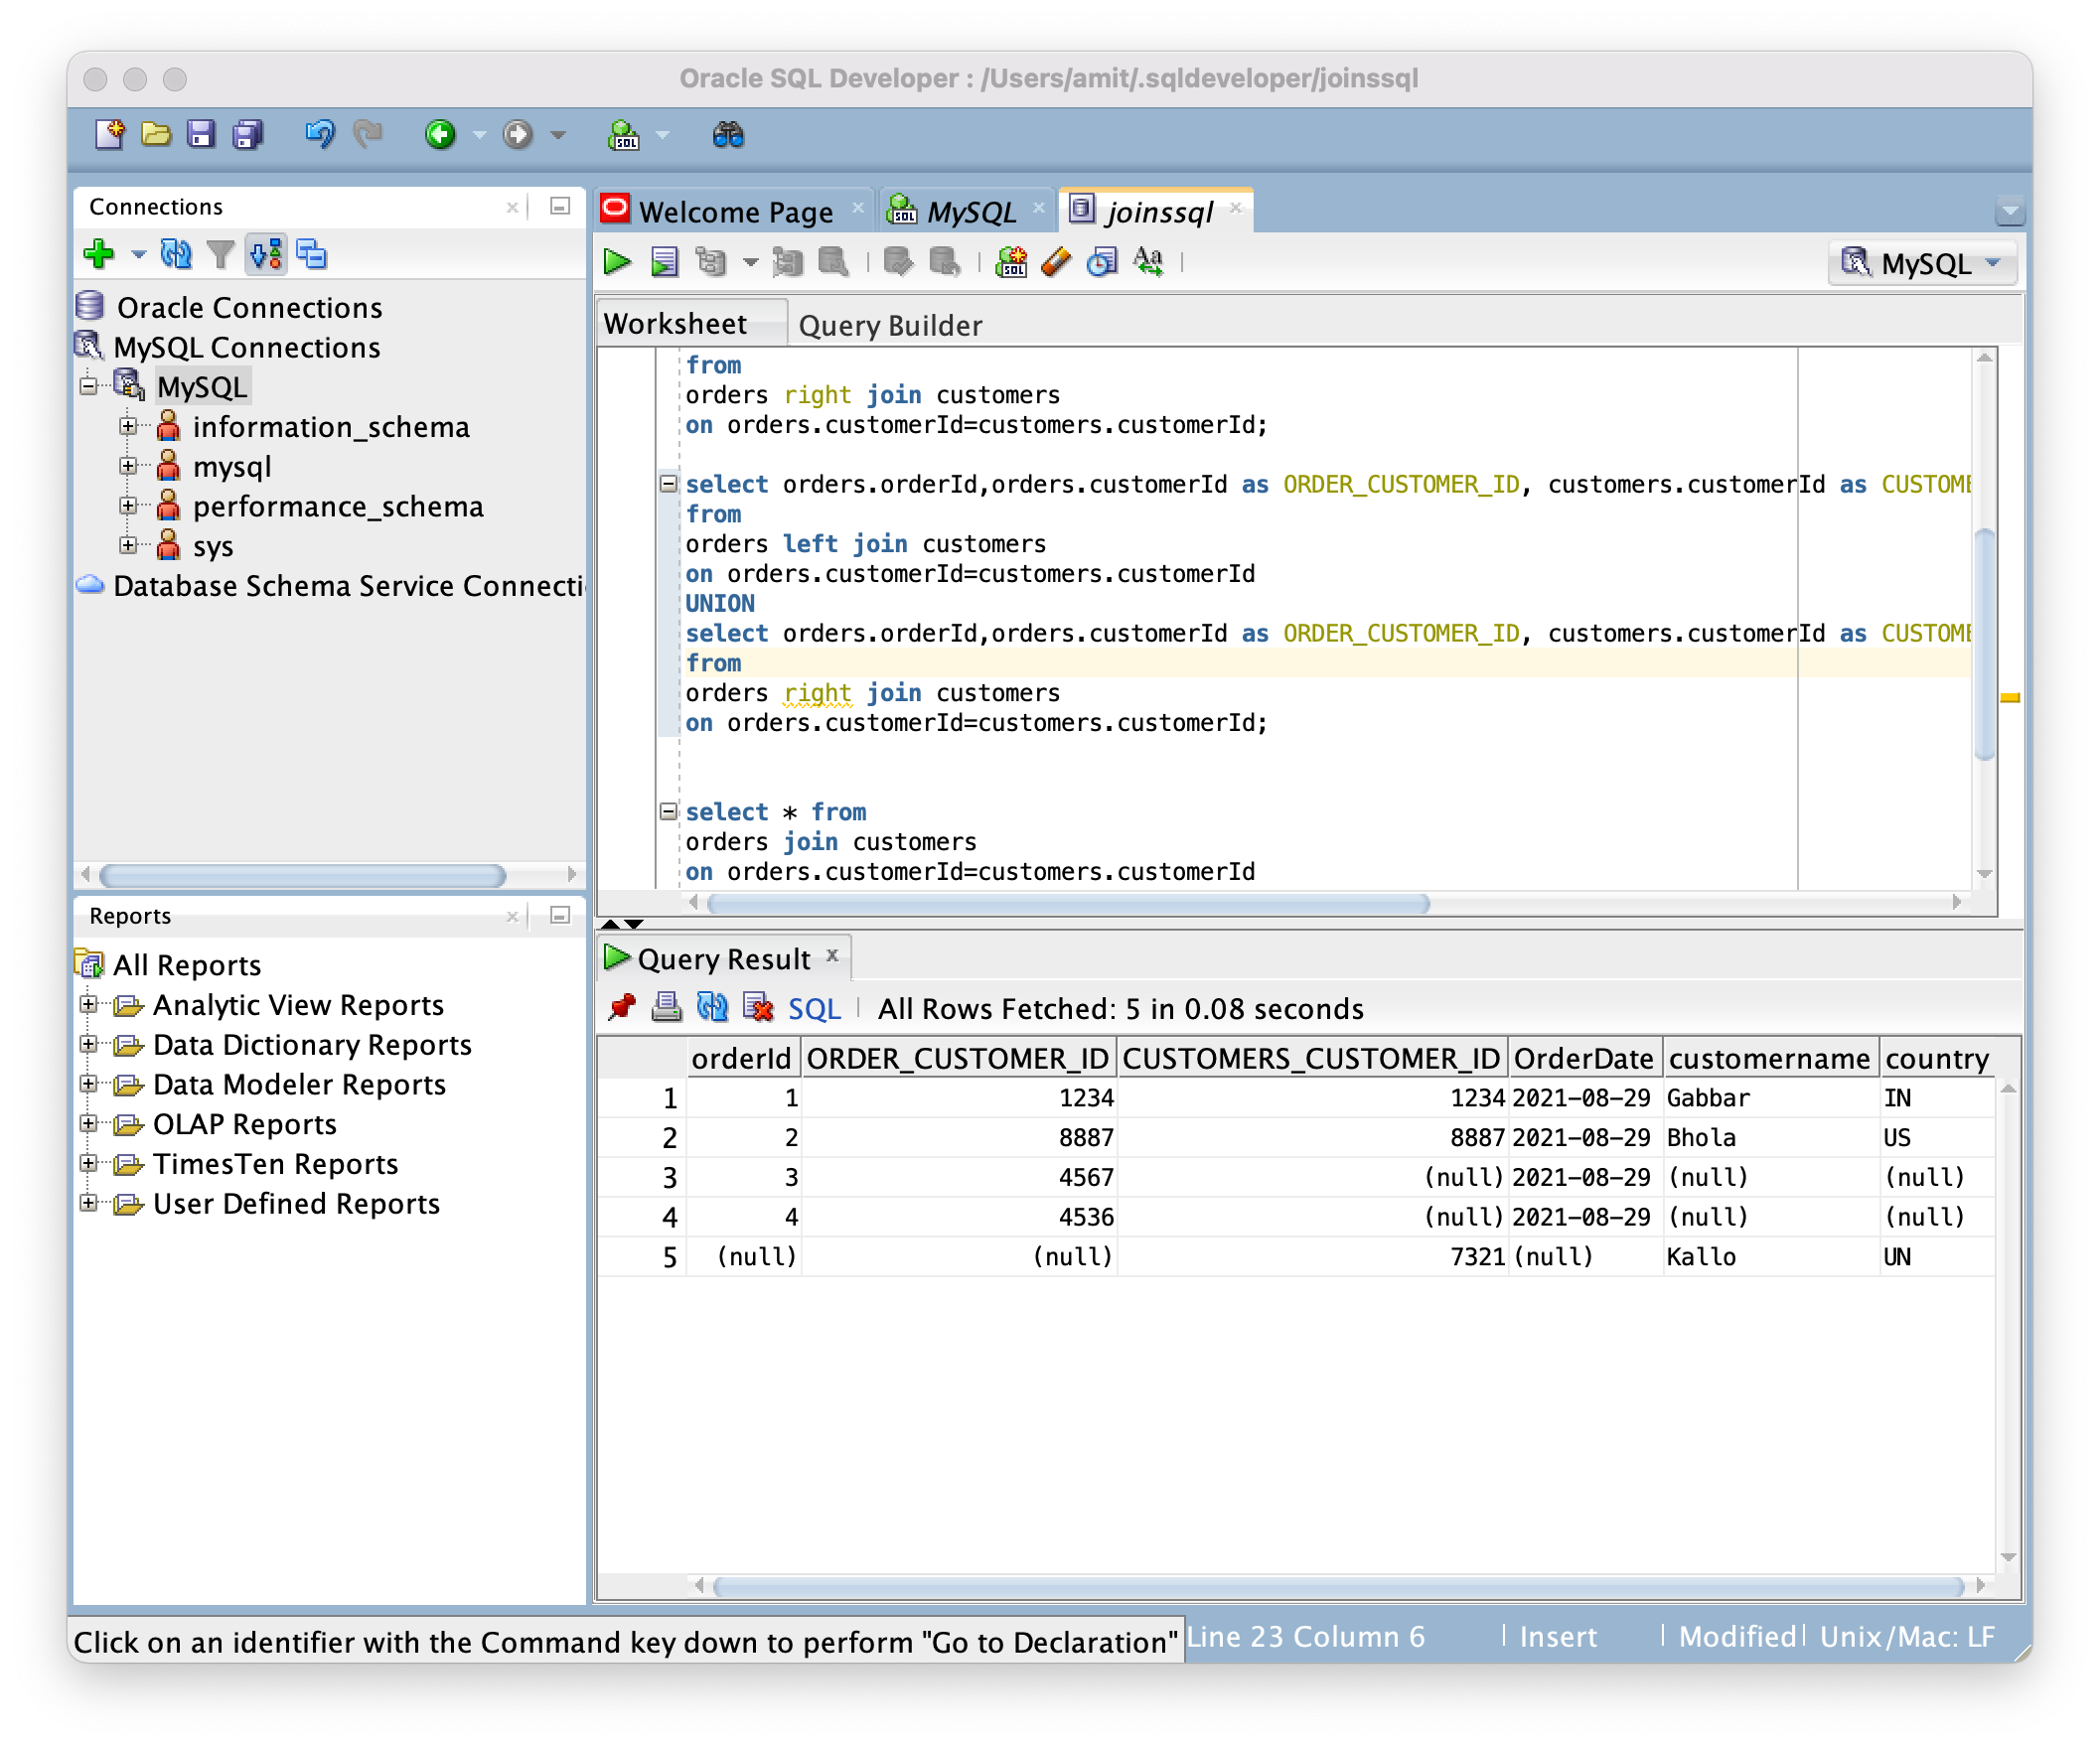Click the gray Forward navigation icon
This screenshot has height=1746, width=2100.
[517, 134]
